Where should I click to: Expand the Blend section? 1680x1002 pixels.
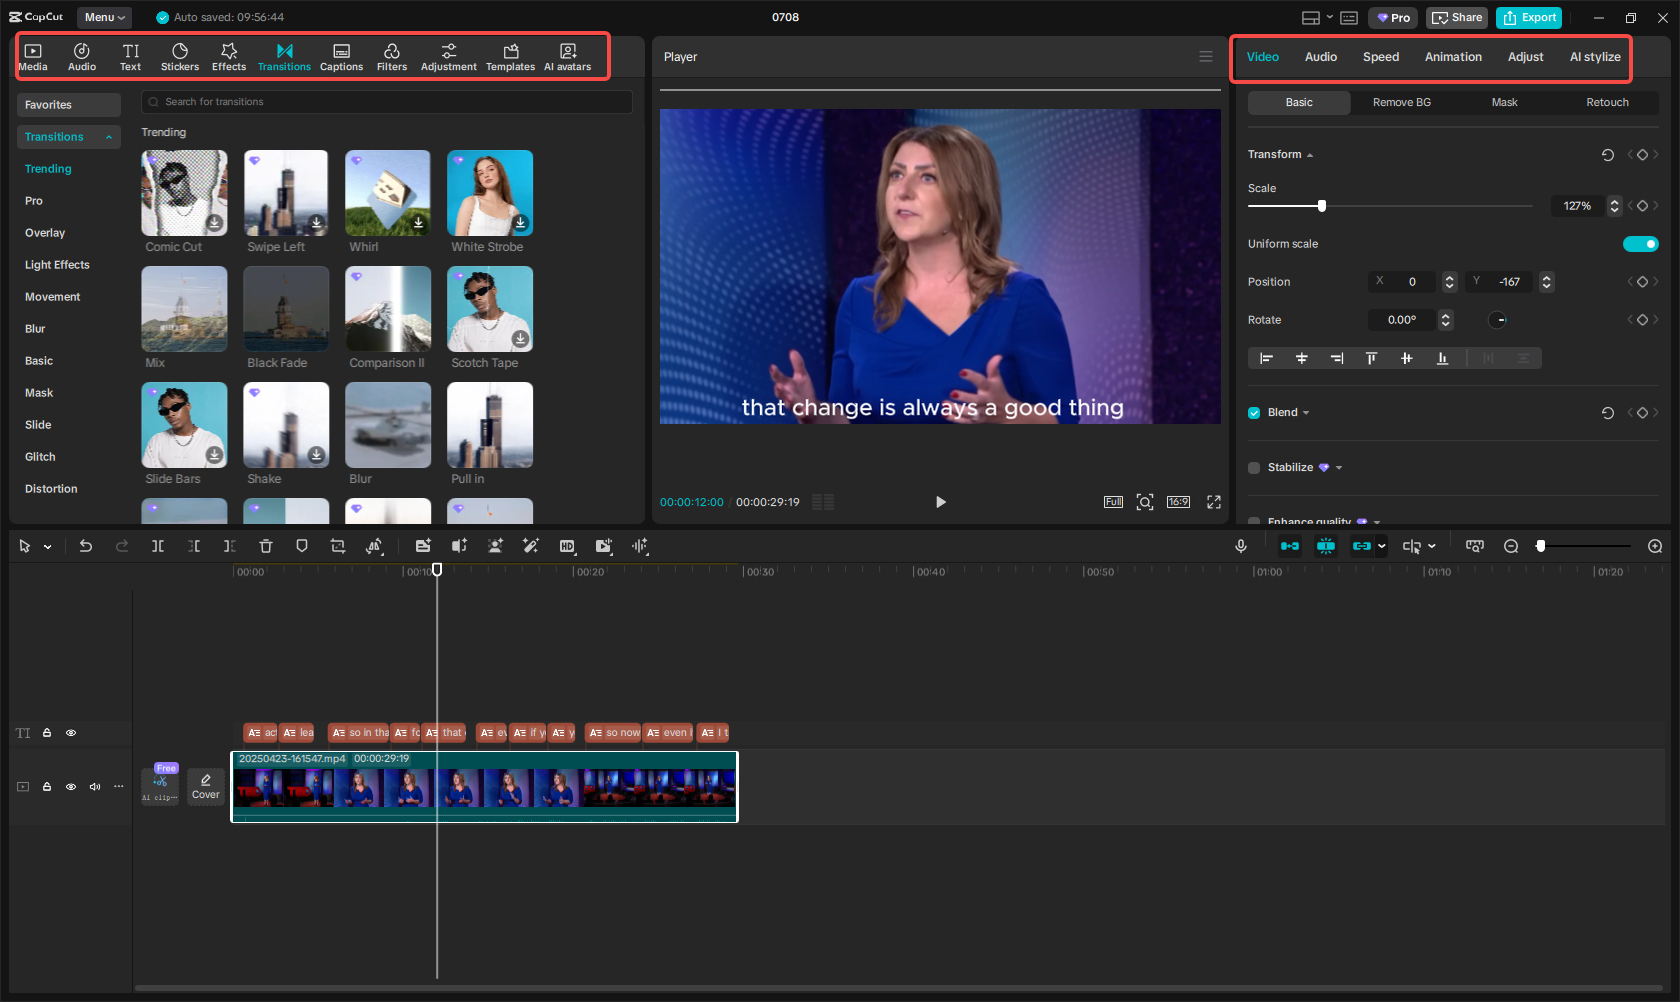(x=1306, y=413)
